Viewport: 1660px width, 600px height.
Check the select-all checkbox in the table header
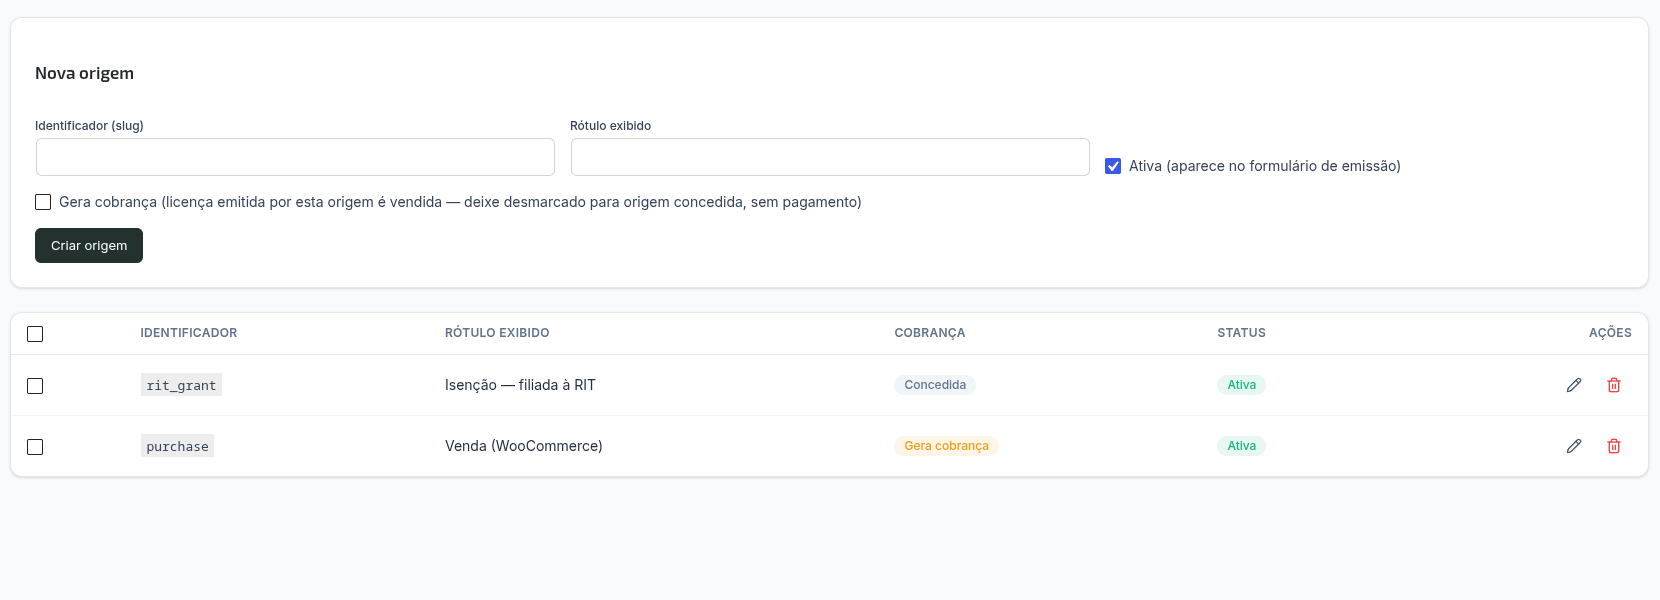(x=35, y=334)
